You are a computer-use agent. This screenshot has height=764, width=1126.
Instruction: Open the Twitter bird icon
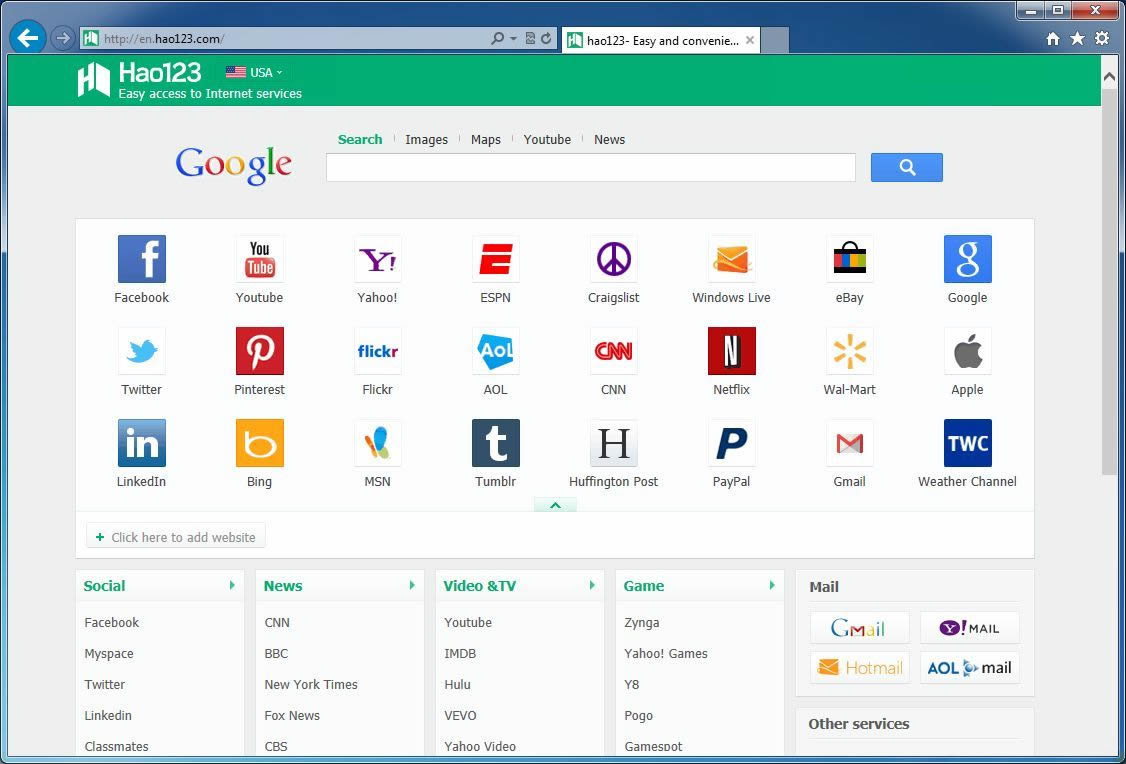point(141,350)
